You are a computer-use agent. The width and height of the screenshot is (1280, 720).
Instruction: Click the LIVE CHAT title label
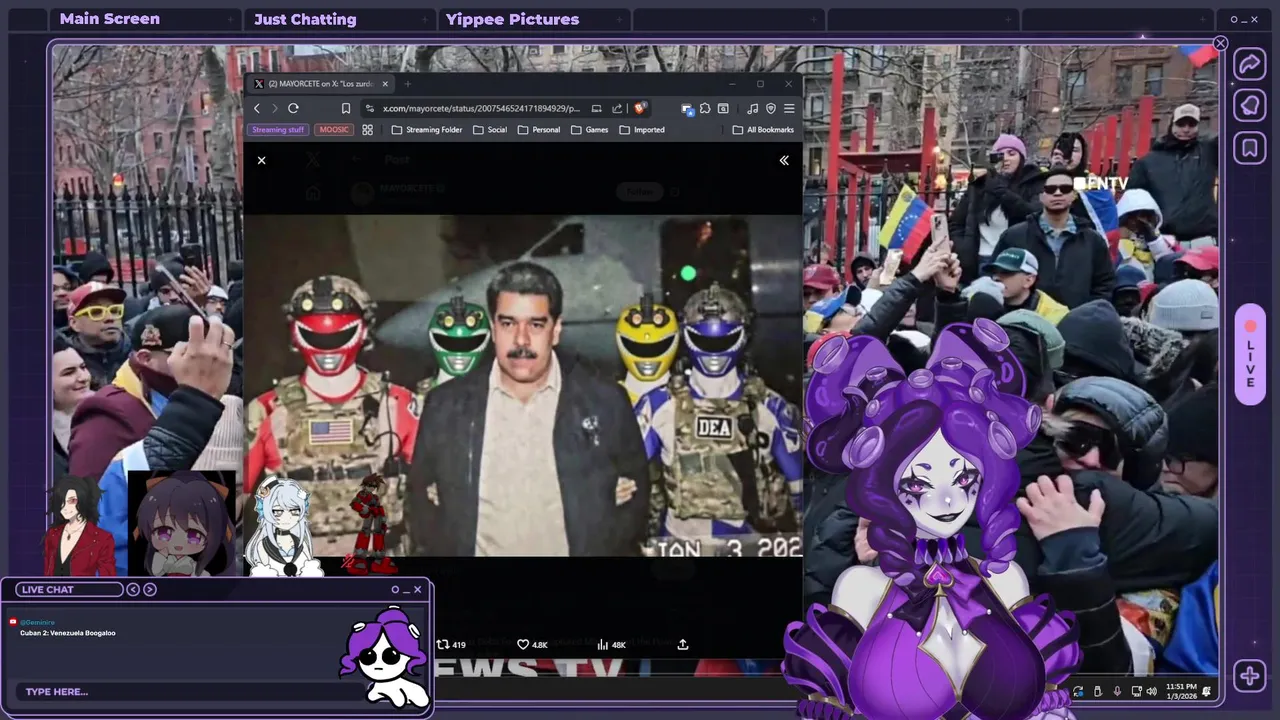pos(48,590)
